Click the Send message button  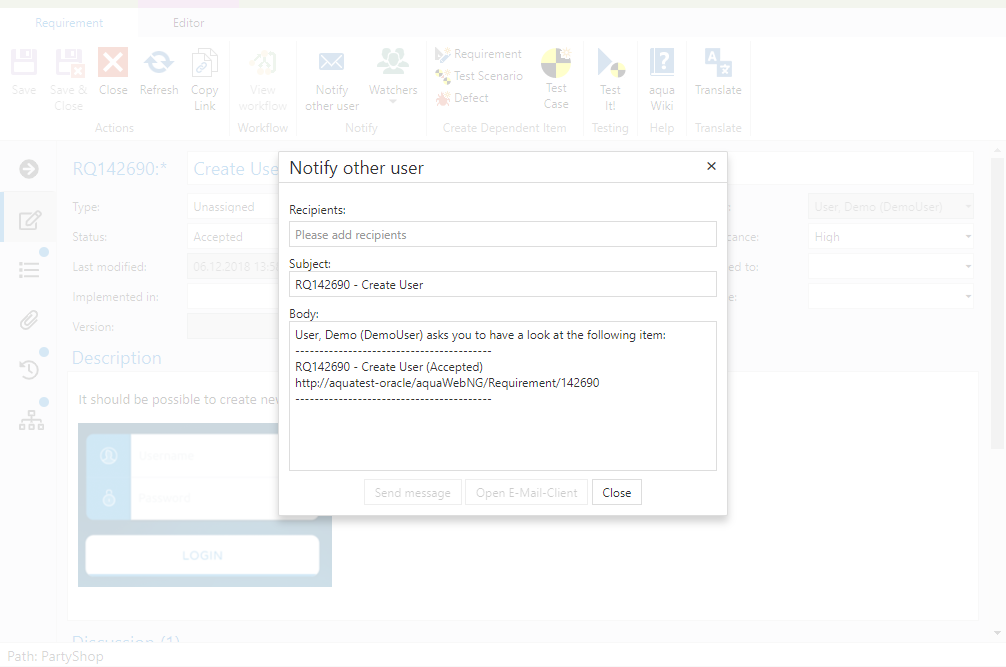(412, 492)
